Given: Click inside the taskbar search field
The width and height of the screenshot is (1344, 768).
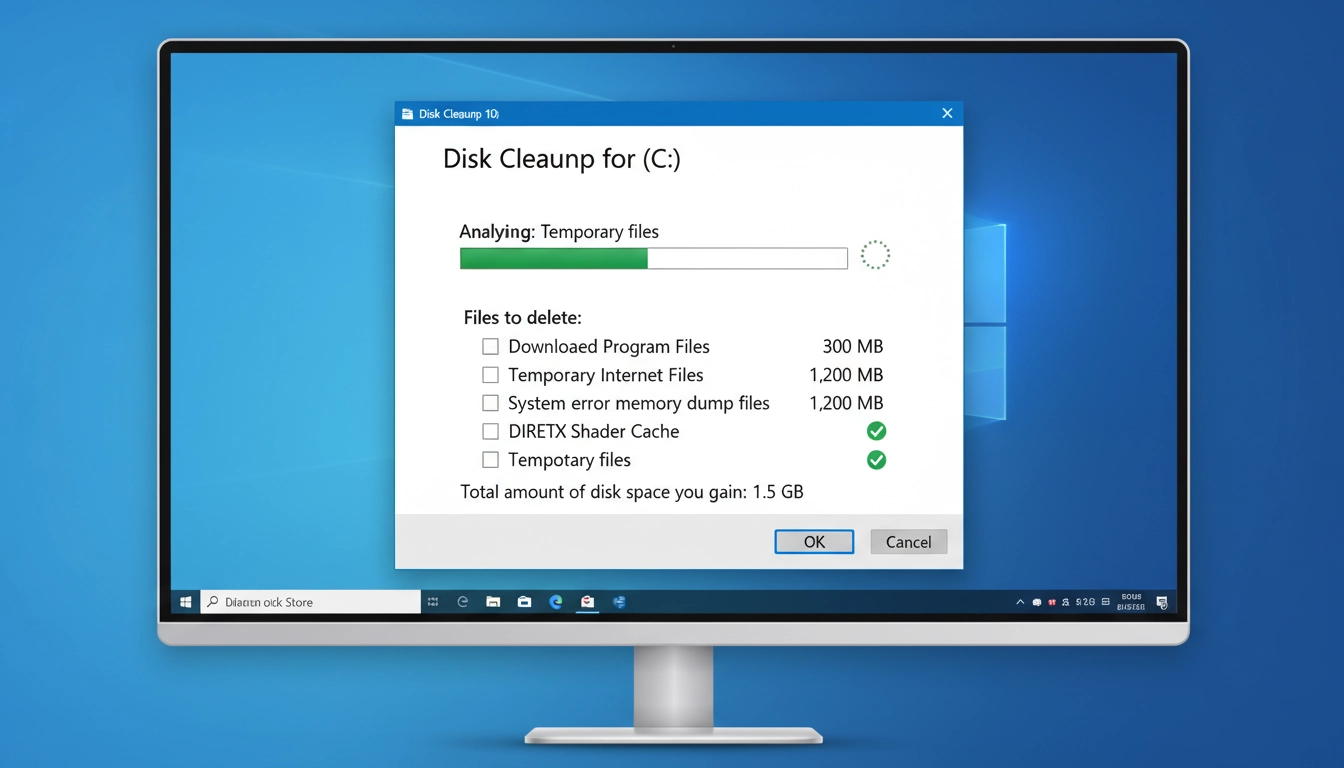Looking at the screenshot, I should pos(310,601).
